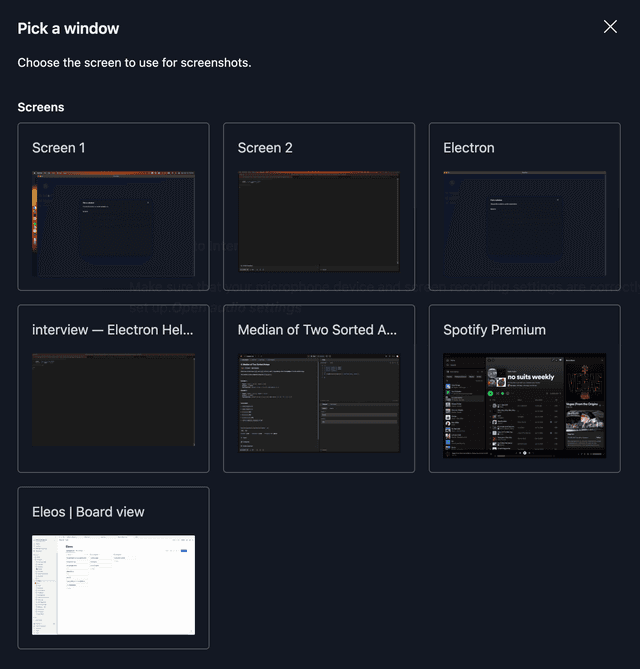Pick the Electron window preview image
Image resolution: width=640 pixels, height=669 pixels.
coord(524,222)
